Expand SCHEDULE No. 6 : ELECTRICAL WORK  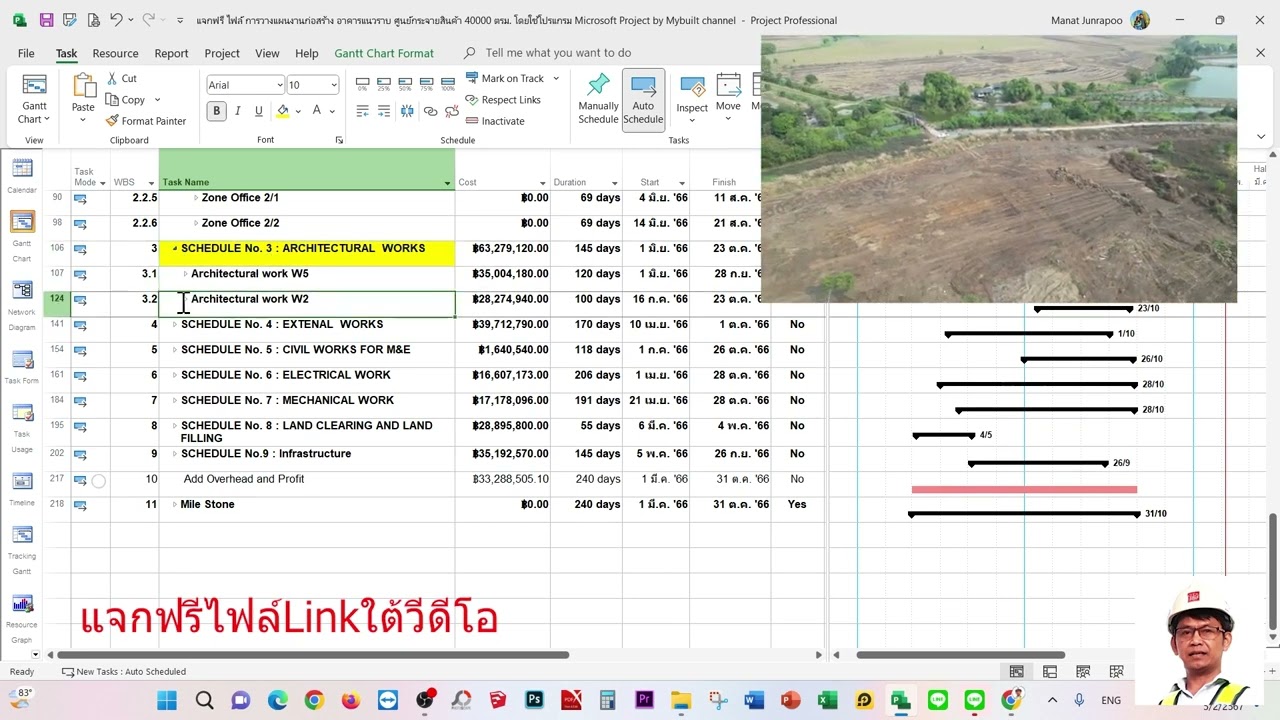coord(175,375)
